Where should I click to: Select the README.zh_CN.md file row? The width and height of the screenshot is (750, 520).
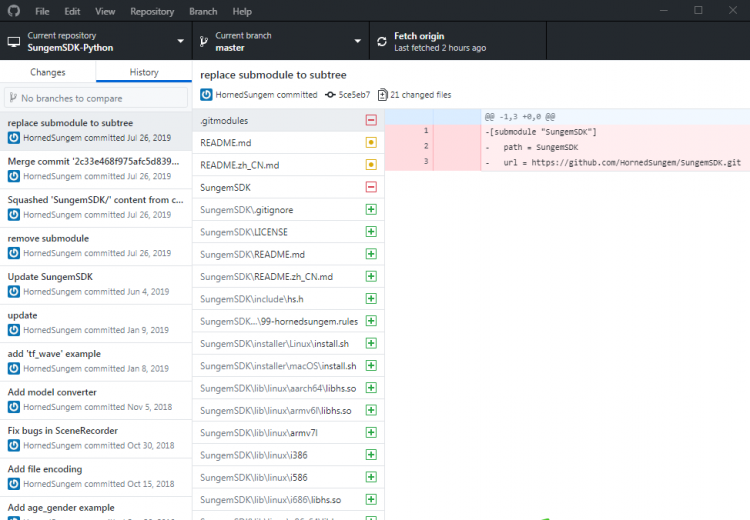pos(288,165)
